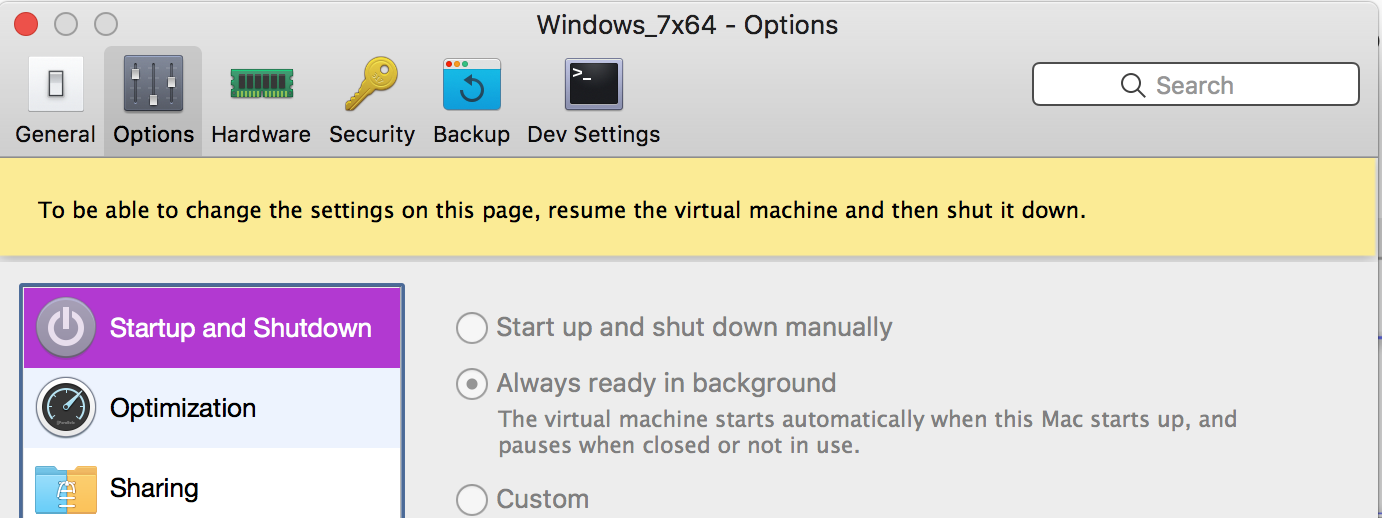Select Start up and shut down manually
Image resolution: width=1382 pixels, height=518 pixels.
click(472, 328)
